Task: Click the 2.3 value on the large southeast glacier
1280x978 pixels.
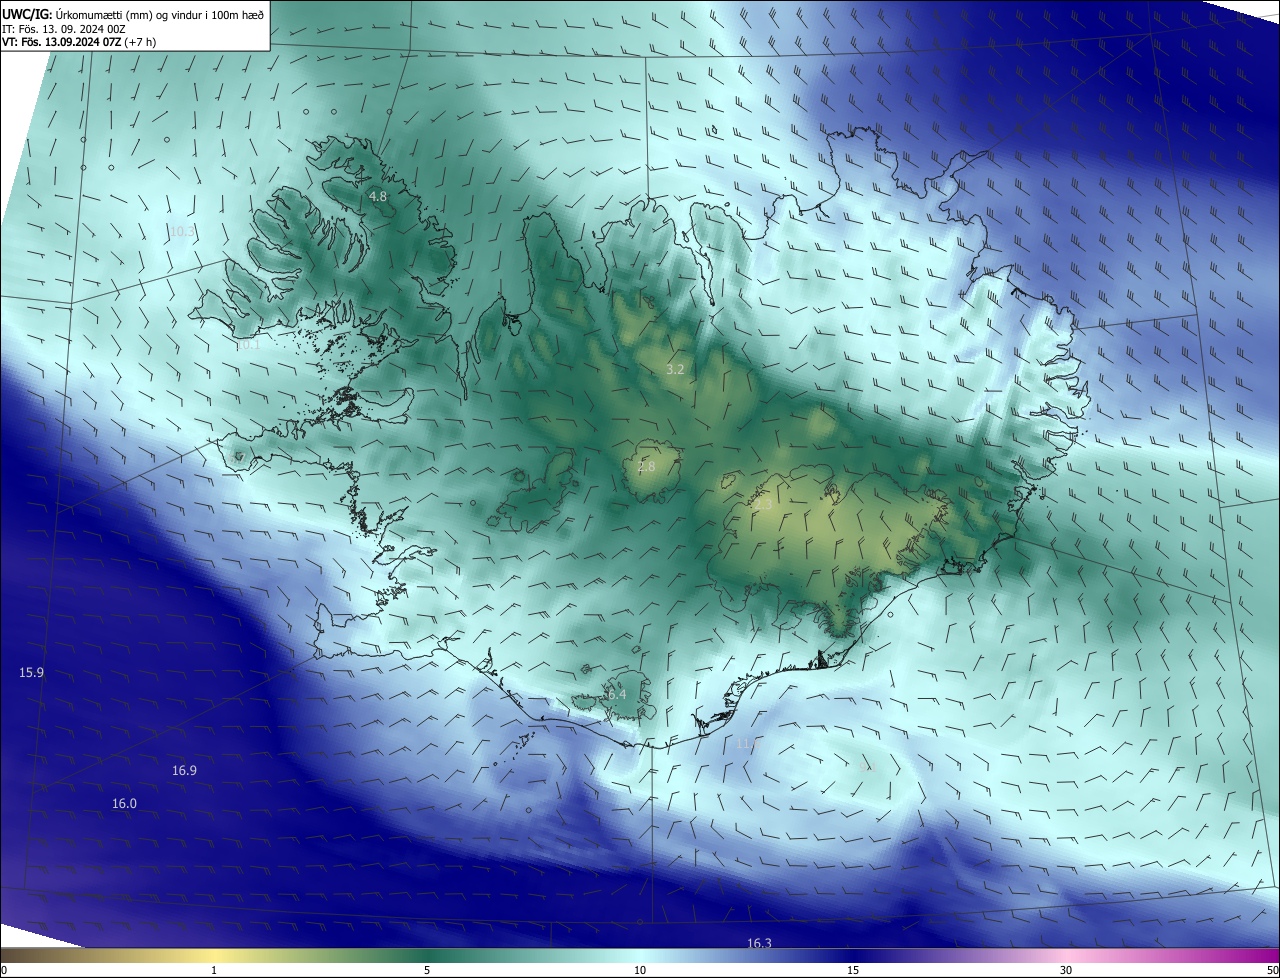Action: pyautogui.click(x=762, y=507)
